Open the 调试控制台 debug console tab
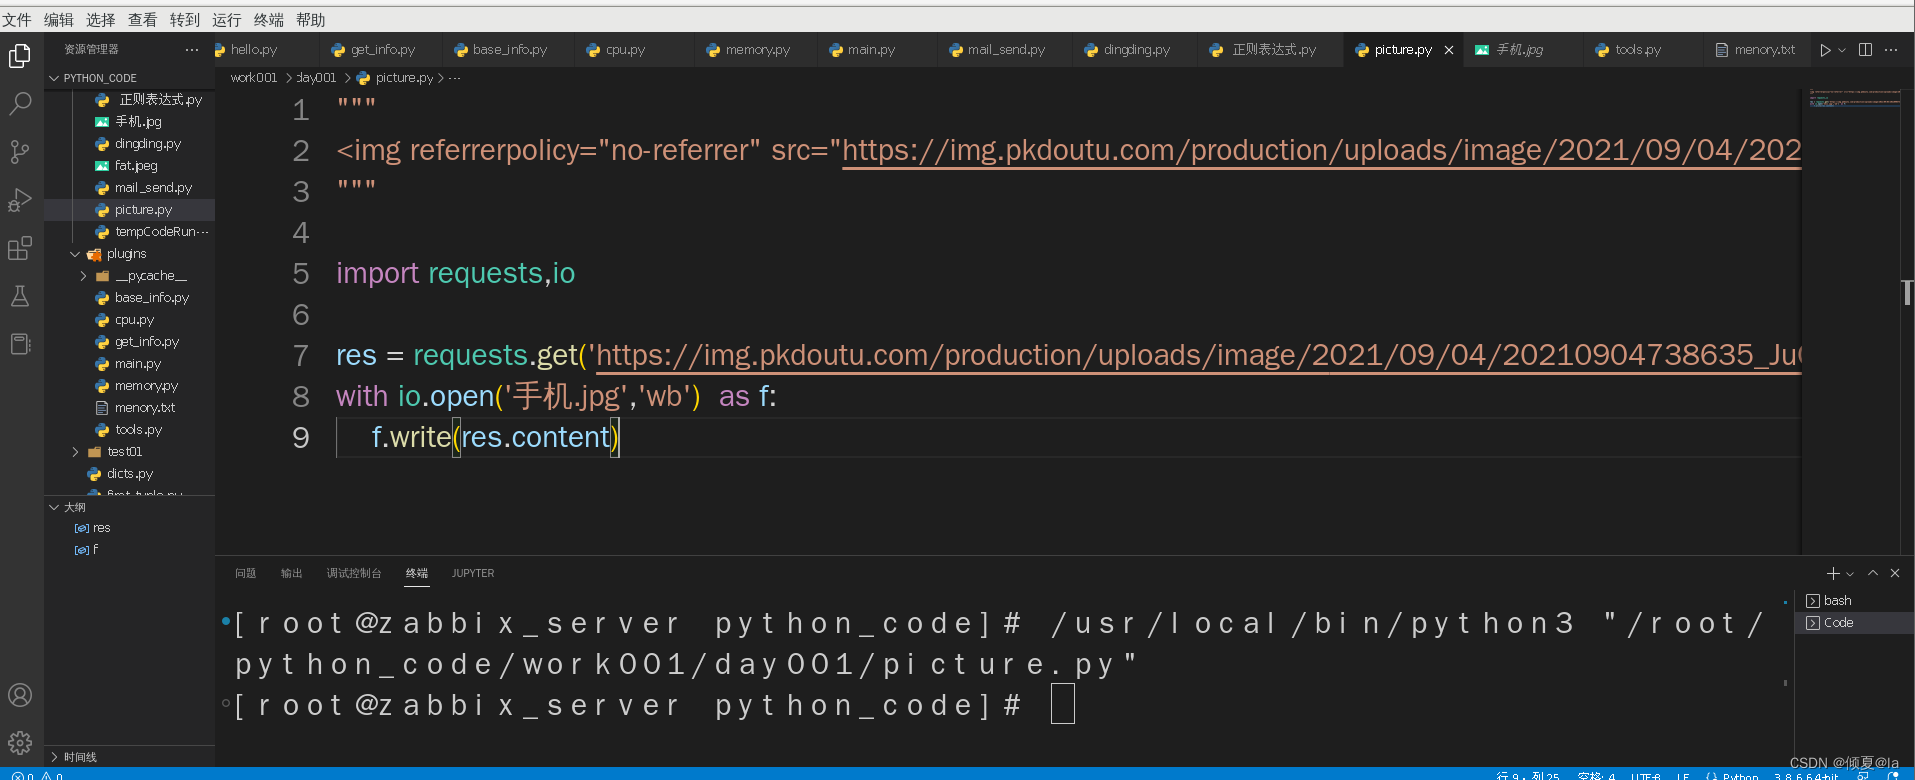Image resolution: width=1915 pixels, height=780 pixels. pos(354,573)
